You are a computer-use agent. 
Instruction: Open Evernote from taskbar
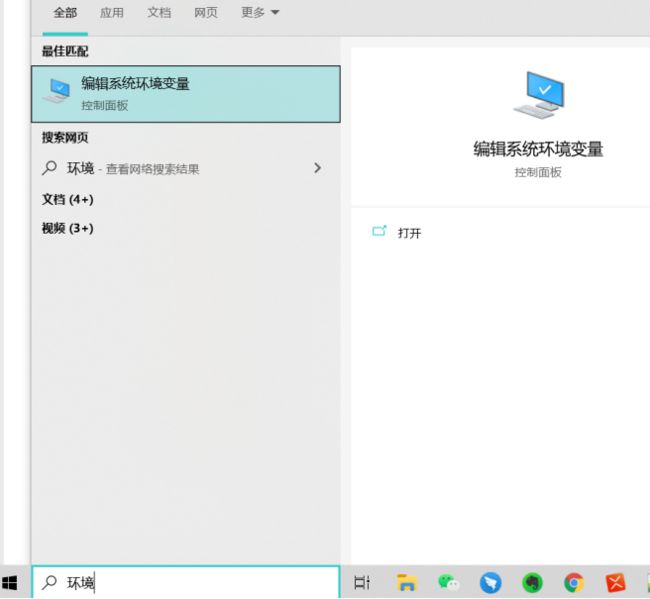(x=532, y=583)
